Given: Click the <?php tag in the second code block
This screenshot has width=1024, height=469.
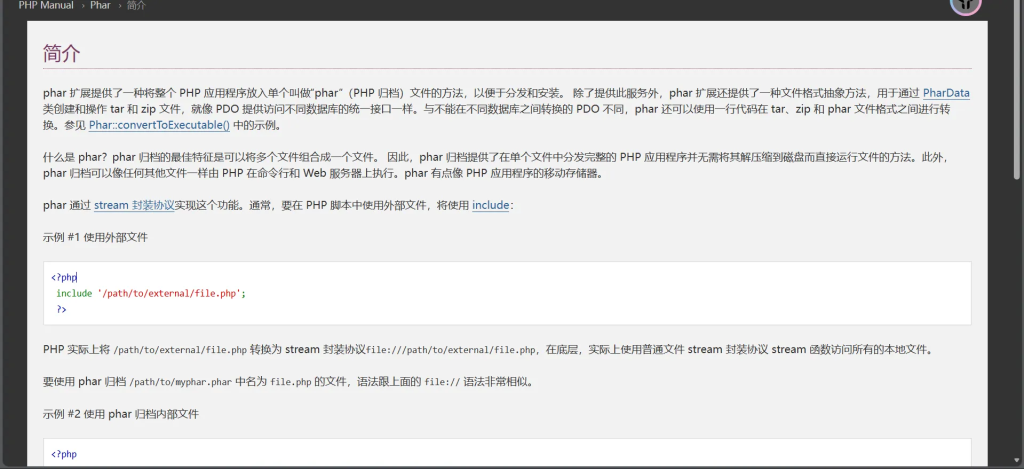Looking at the screenshot, I should click(x=64, y=454).
